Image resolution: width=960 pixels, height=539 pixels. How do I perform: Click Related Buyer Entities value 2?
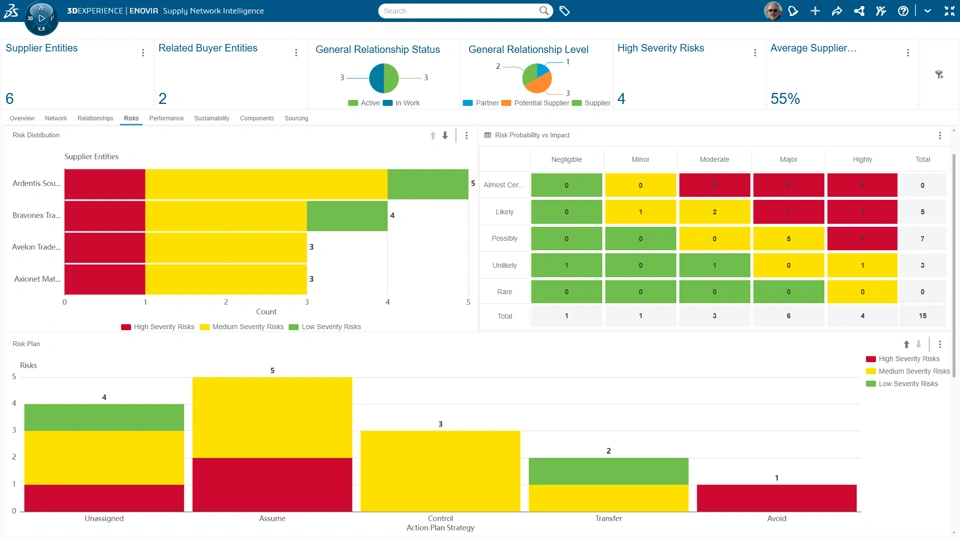pos(162,99)
